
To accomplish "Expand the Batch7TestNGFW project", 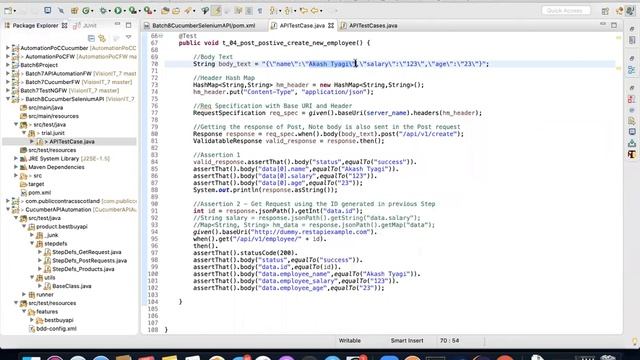I will [8, 90].
